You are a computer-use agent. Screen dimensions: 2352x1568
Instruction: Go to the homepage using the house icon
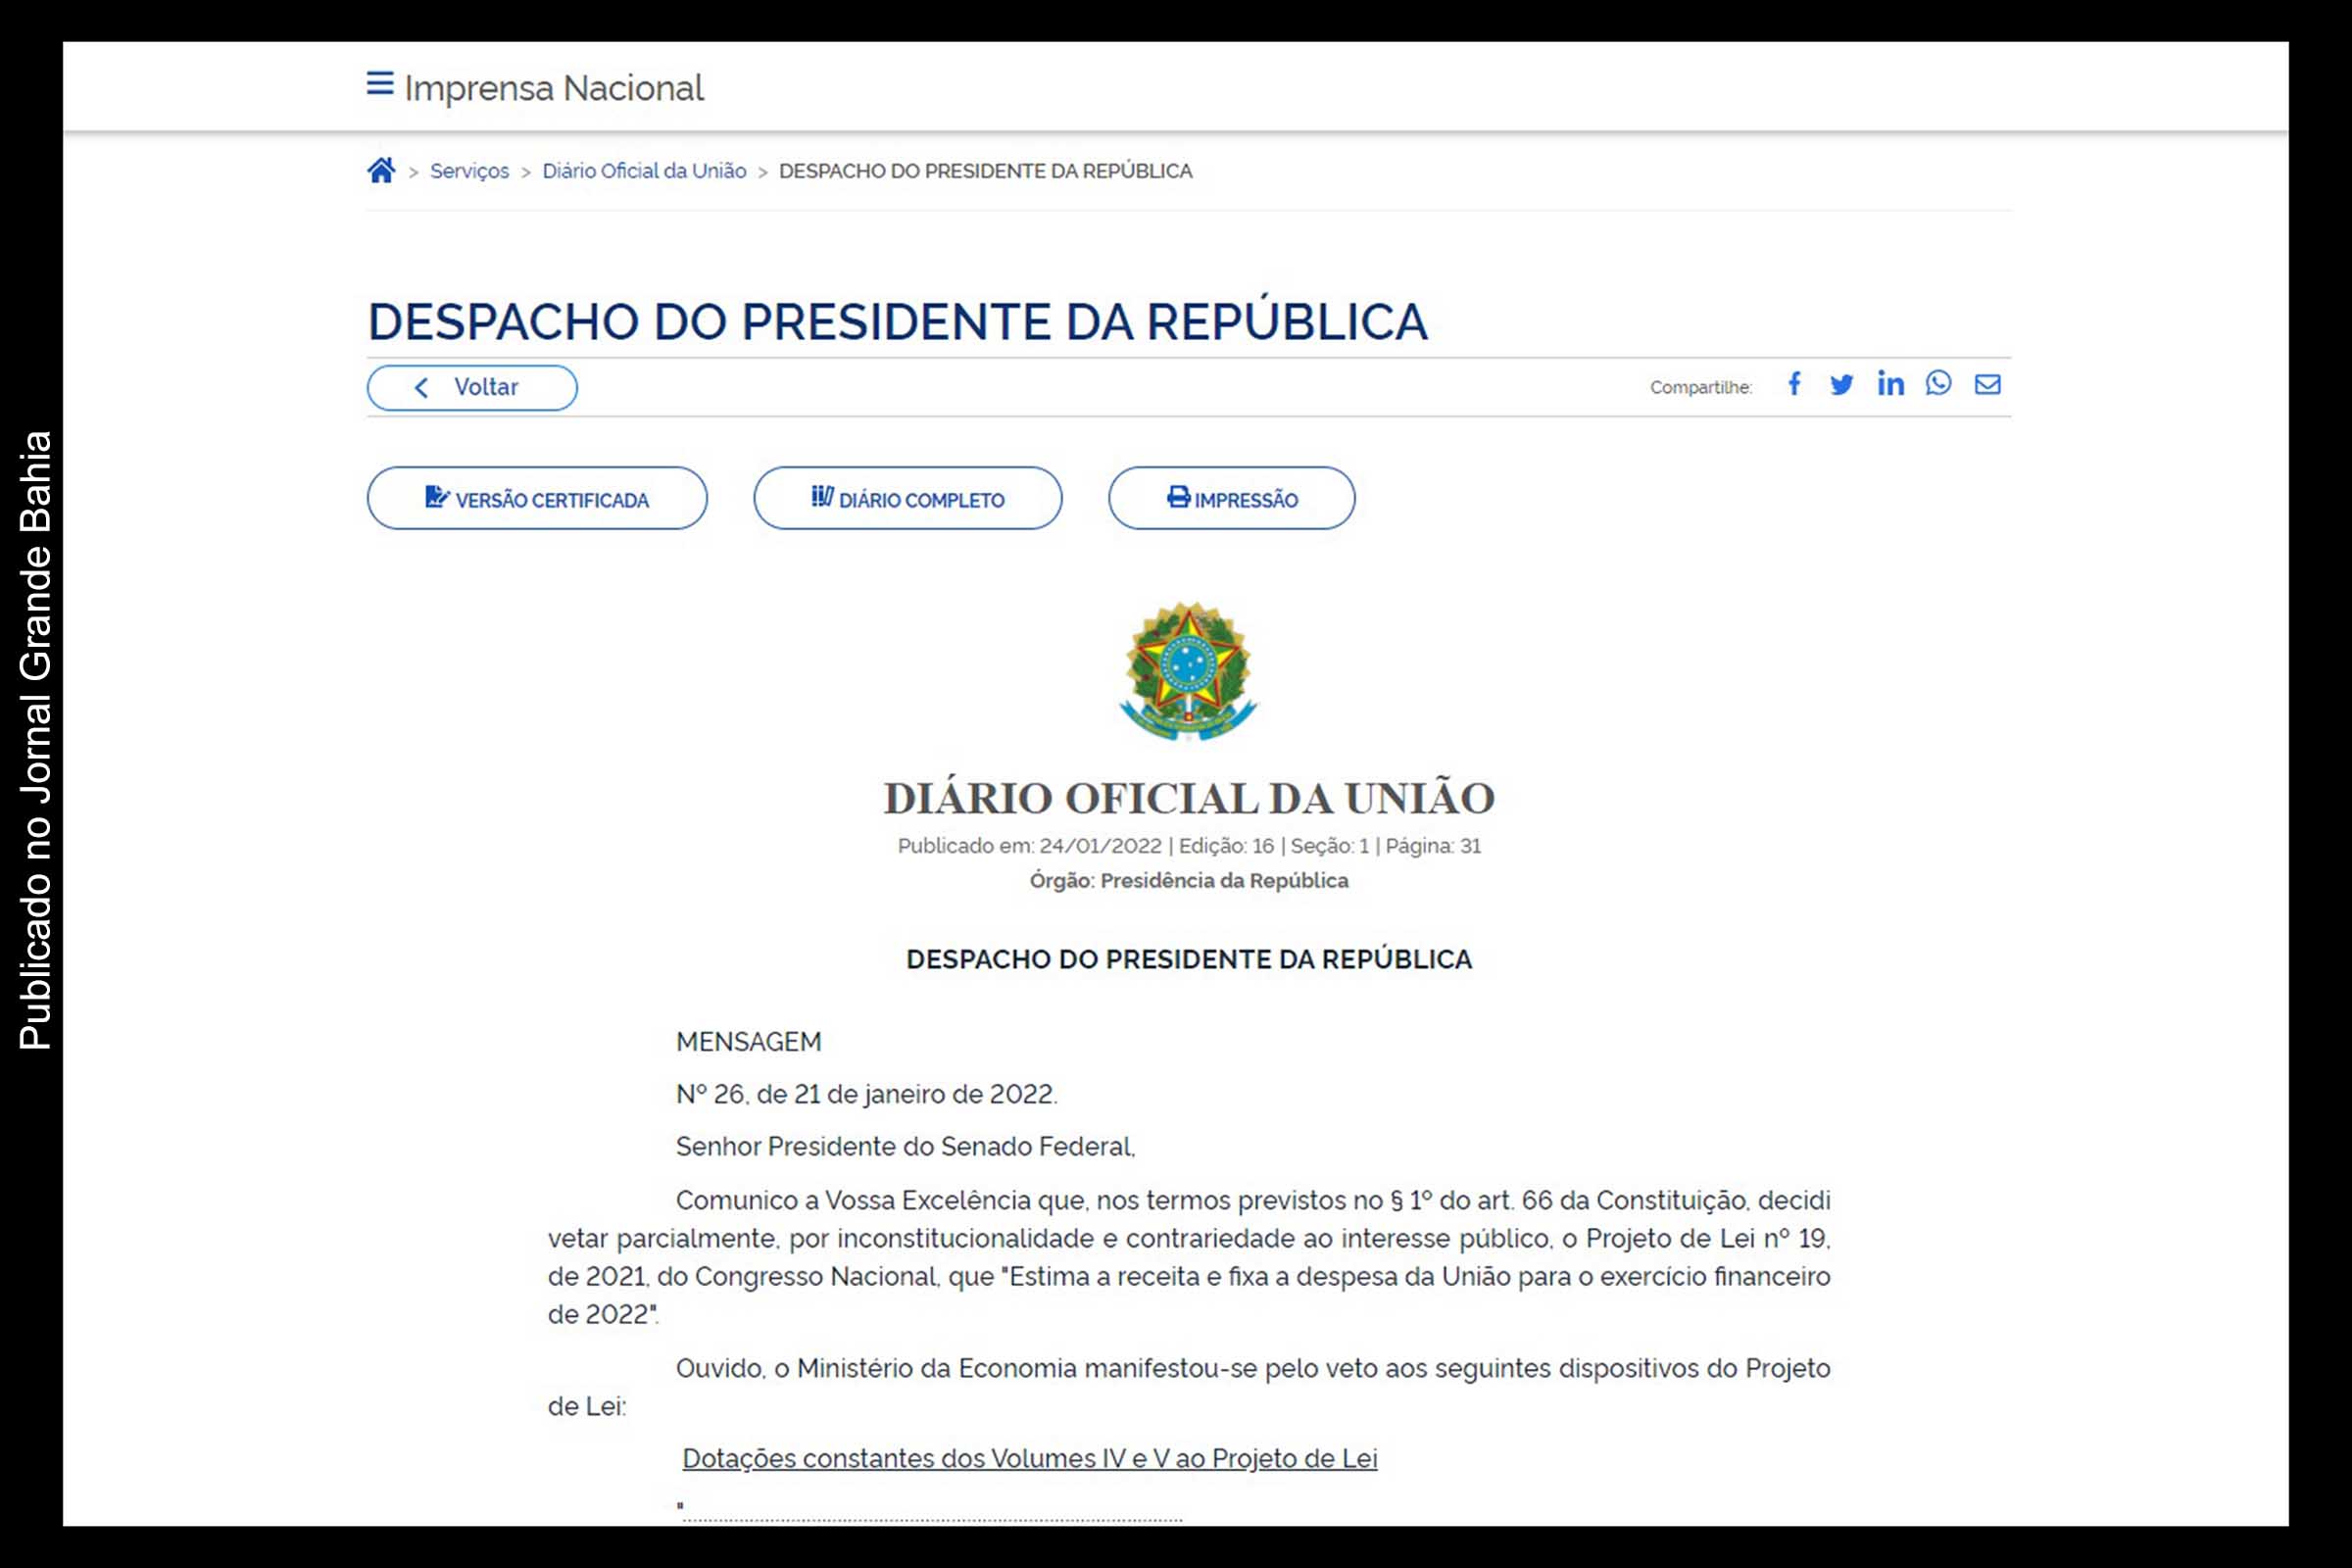[381, 170]
